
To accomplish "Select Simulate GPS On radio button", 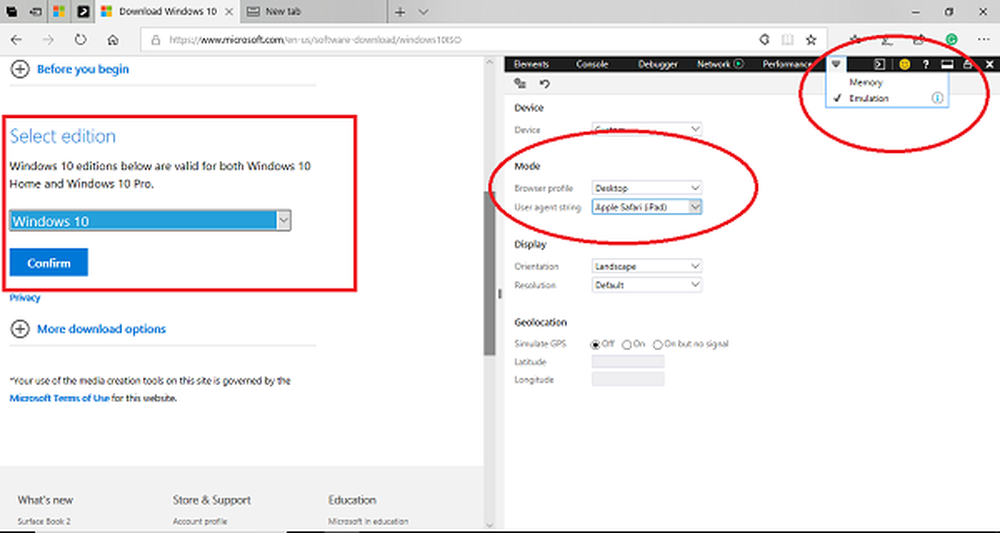I will (x=626, y=344).
